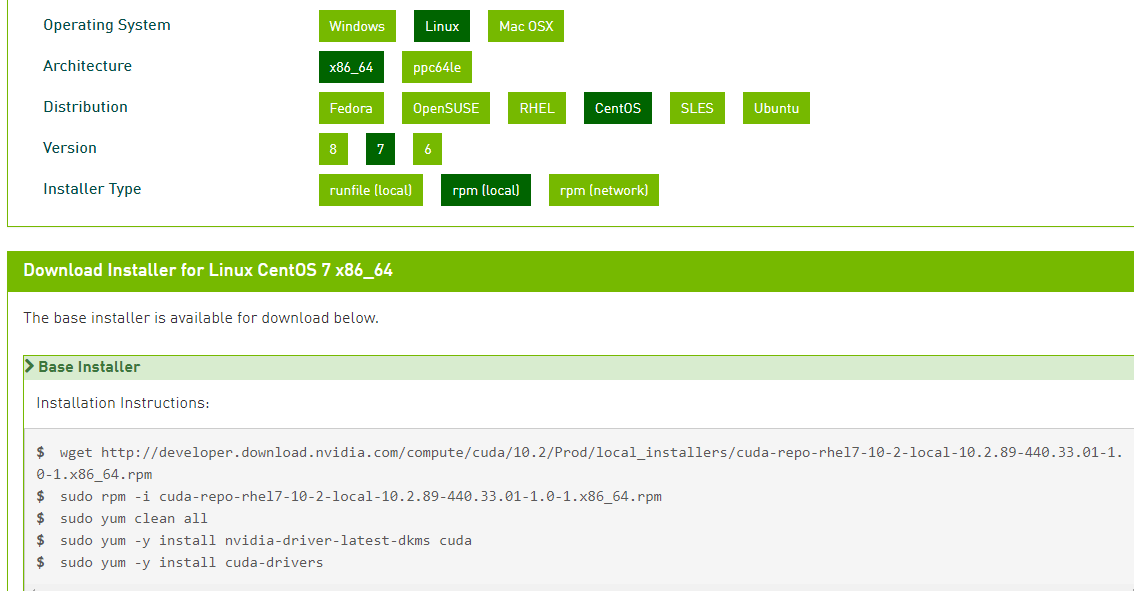Select the Linux operating system button
1134x591 pixels.
pos(442,26)
